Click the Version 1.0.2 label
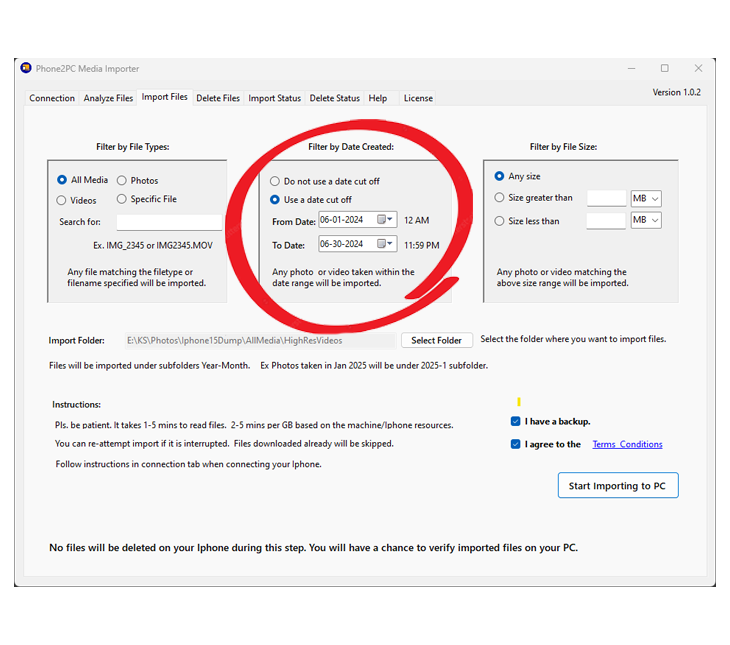The image size is (730, 645). [676, 92]
